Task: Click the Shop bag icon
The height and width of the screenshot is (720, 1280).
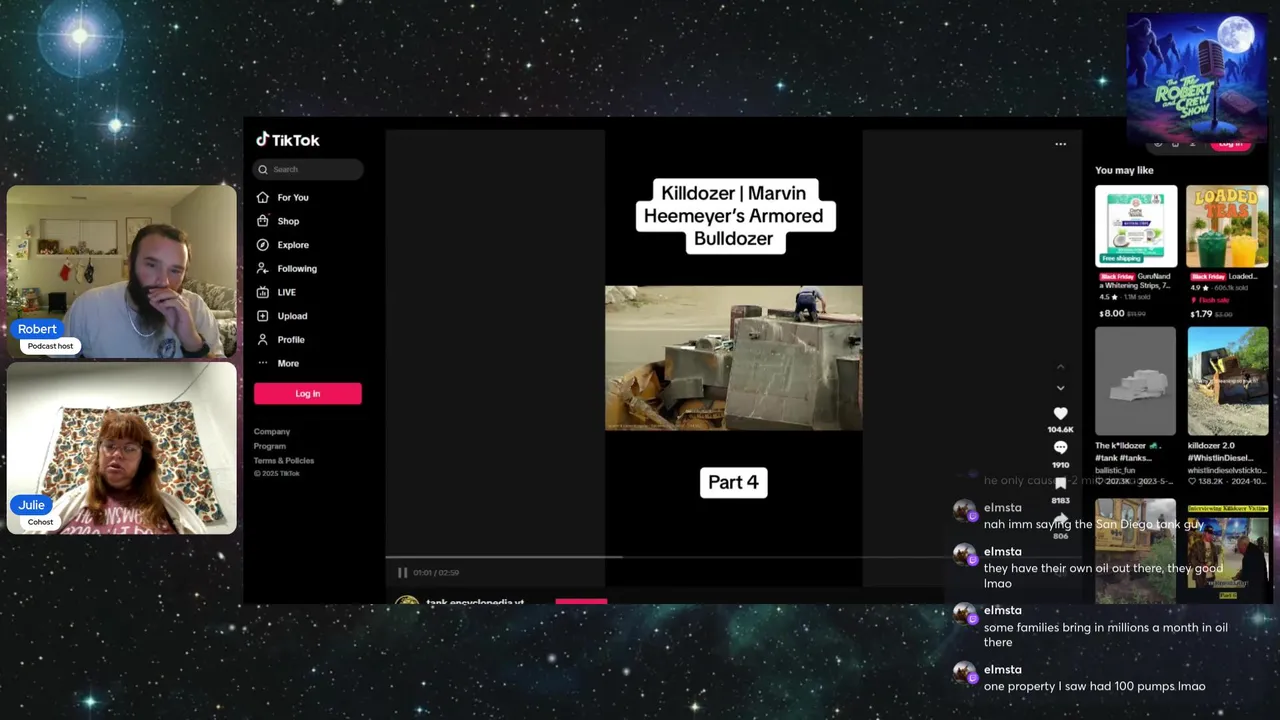Action: [x=263, y=221]
